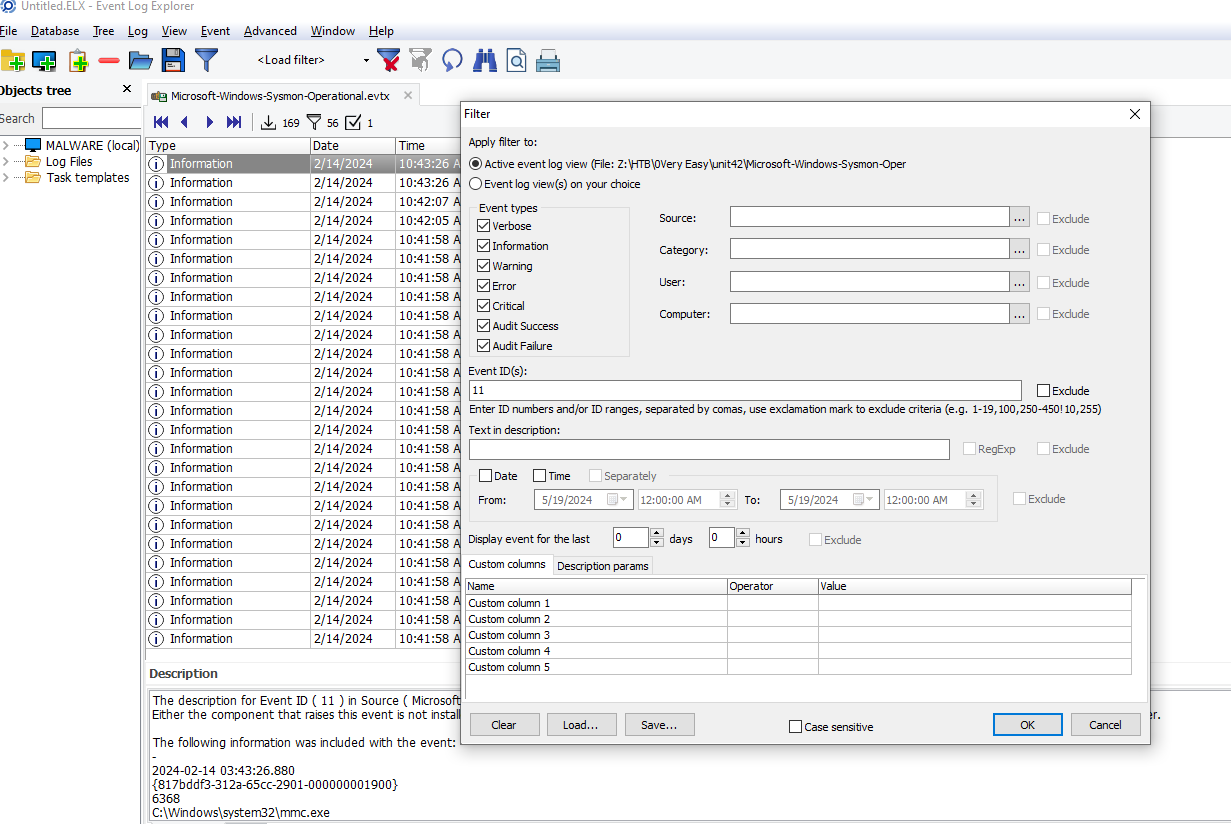The image size is (1231, 824).
Task: Click the Clear button in Filter dialog
Action: click(x=504, y=725)
